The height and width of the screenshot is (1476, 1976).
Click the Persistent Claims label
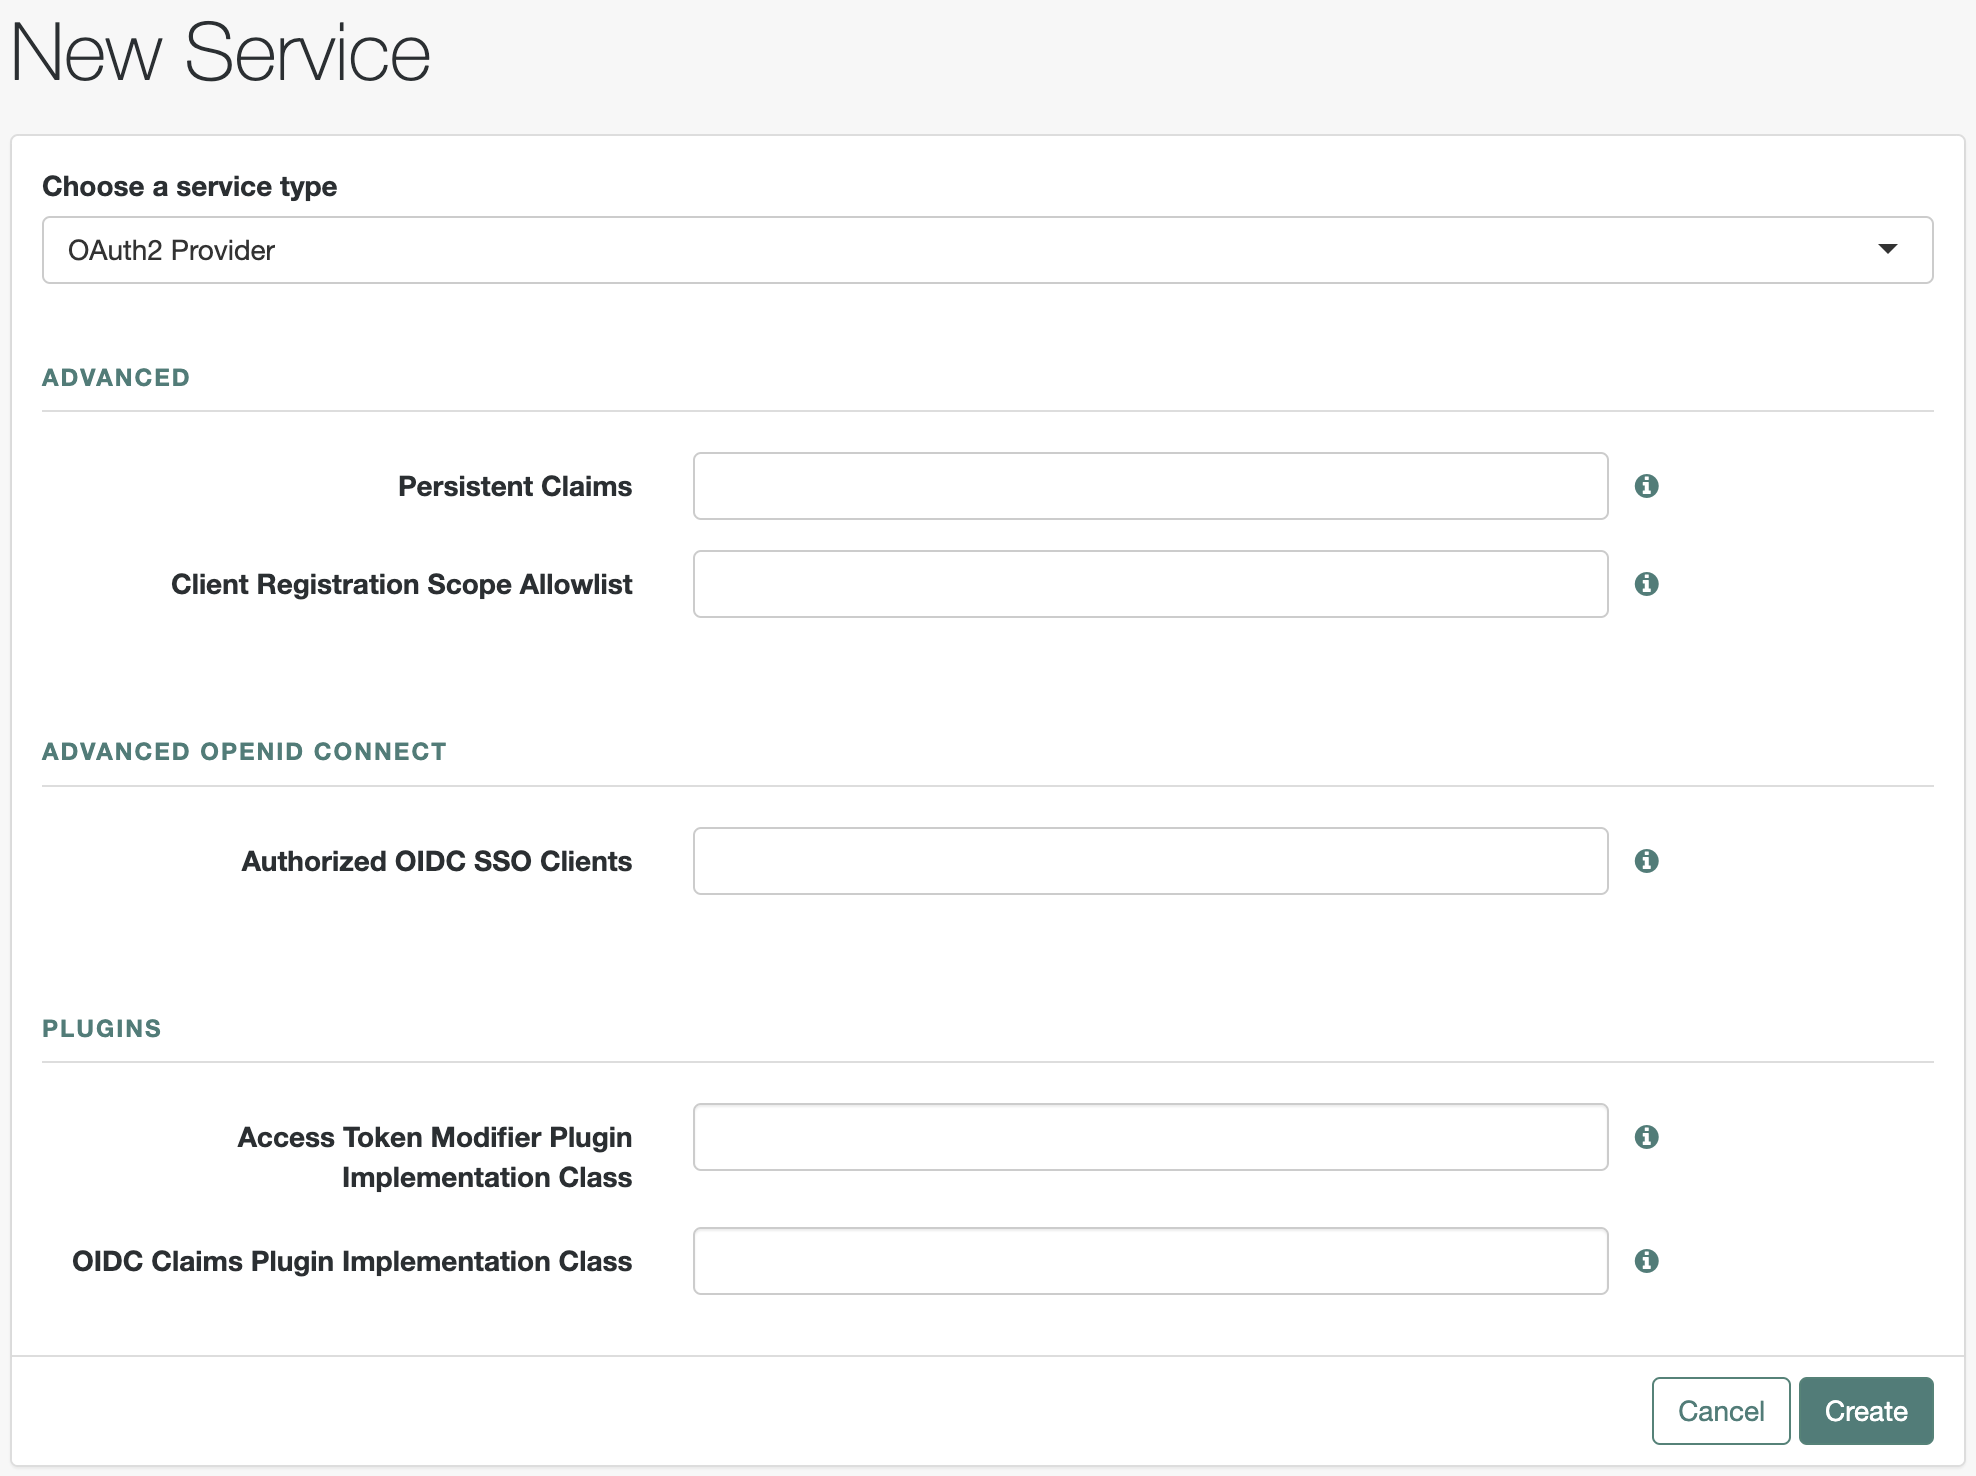pyautogui.click(x=514, y=486)
